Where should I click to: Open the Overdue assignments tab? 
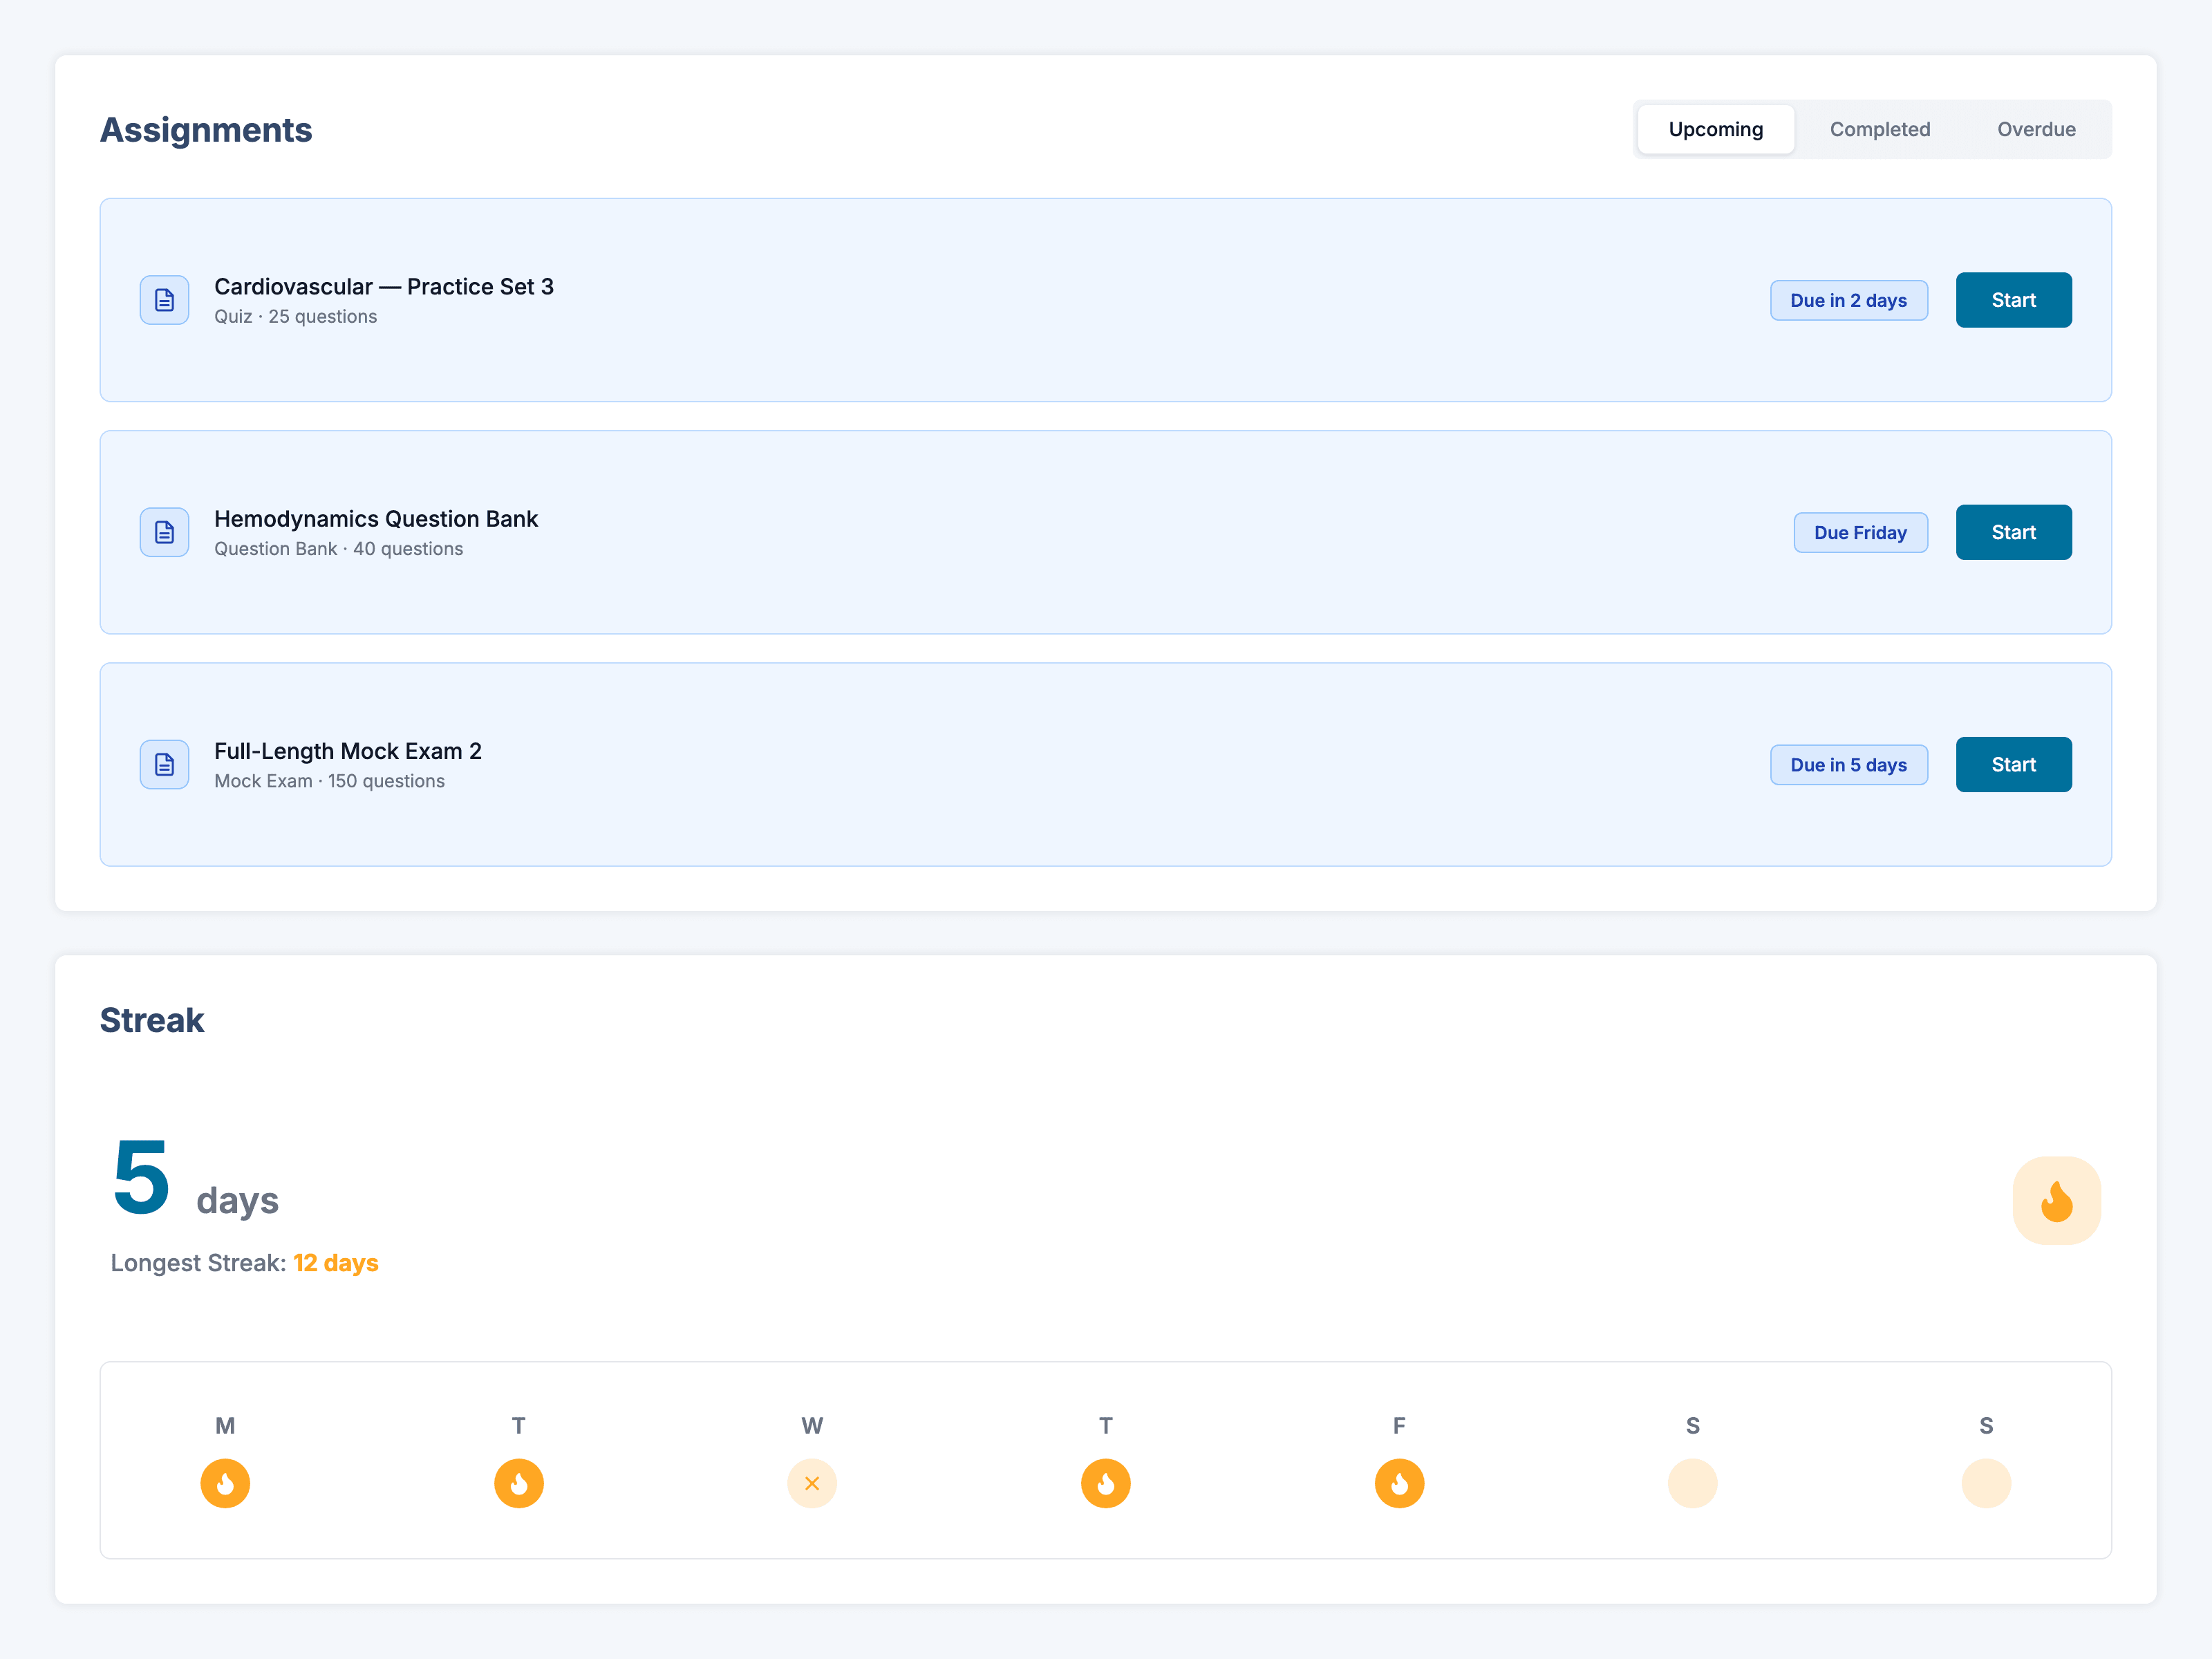tap(2036, 129)
